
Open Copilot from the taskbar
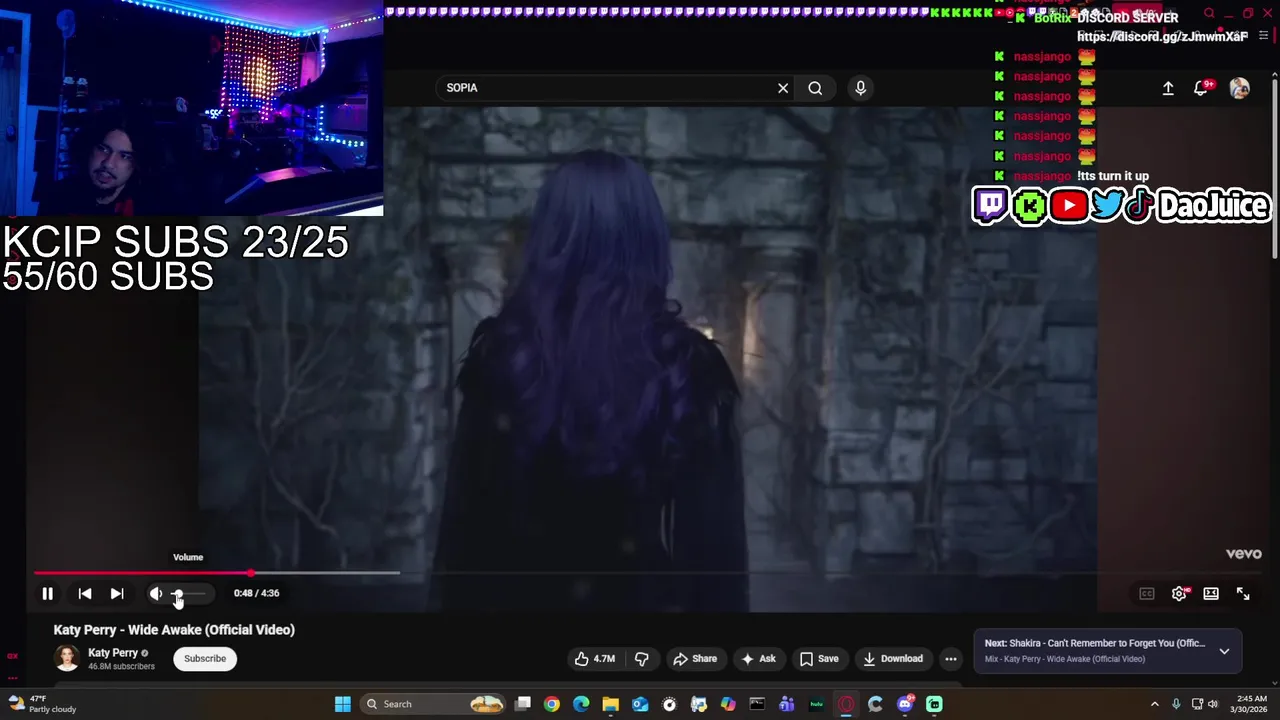[728, 704]
